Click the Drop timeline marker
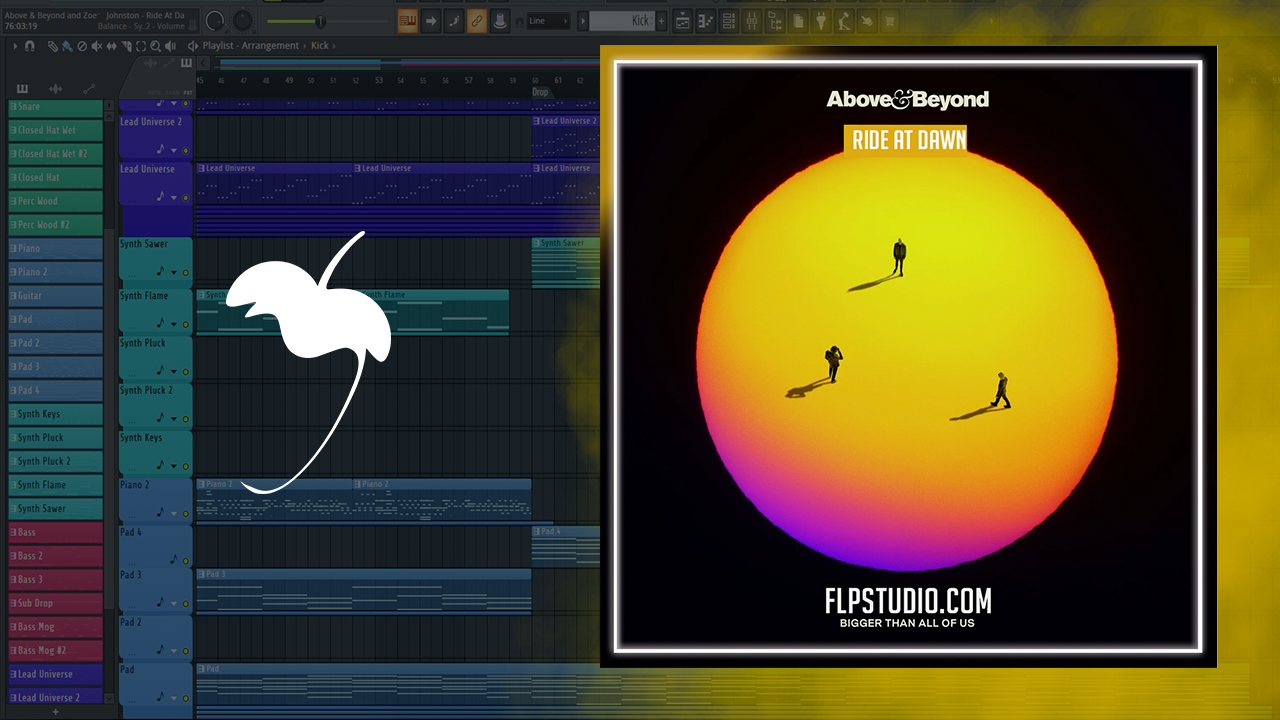Image resolution: width=1280 pixels, height=720 pixels. (x=540, y=92)
